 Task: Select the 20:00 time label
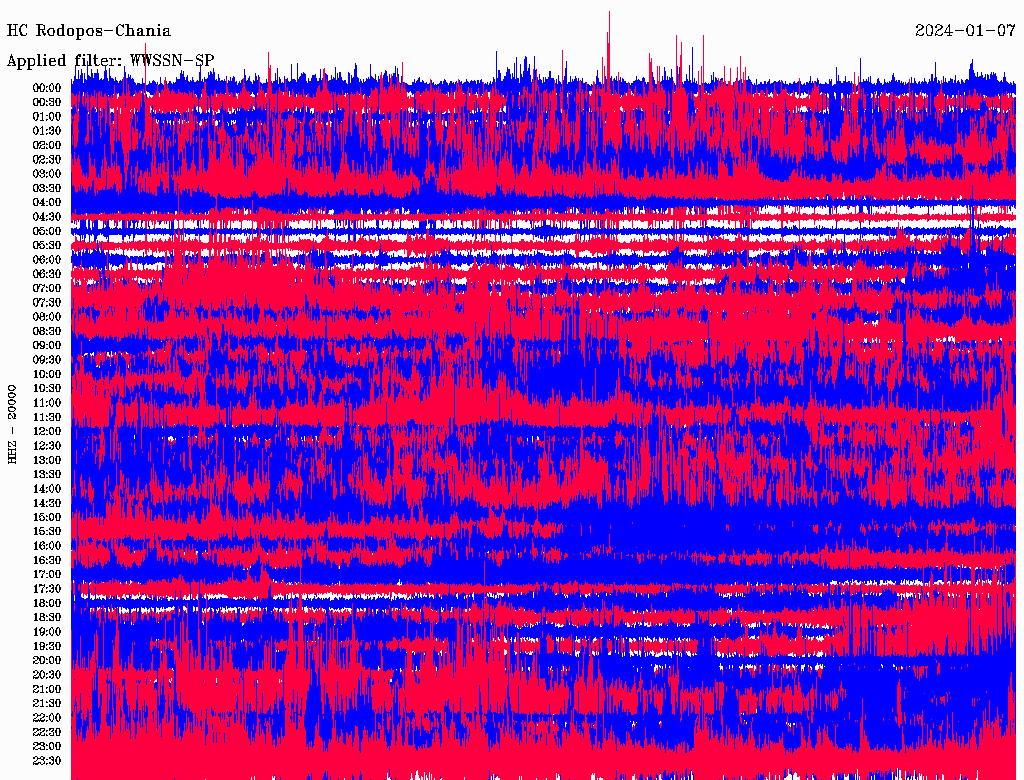click(x=47, y=660)
